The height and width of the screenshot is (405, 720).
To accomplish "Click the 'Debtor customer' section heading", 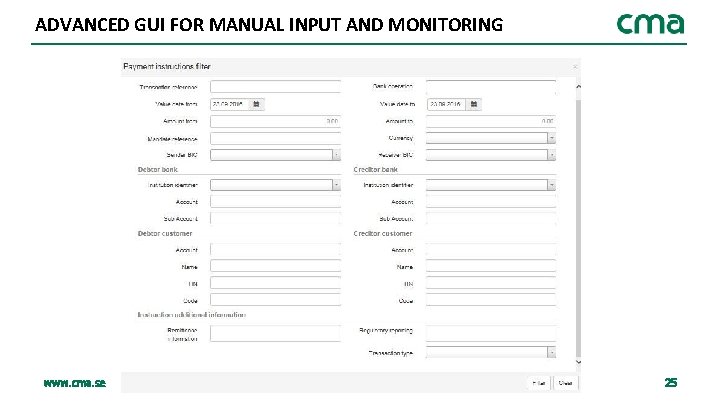I will (165, 233).
